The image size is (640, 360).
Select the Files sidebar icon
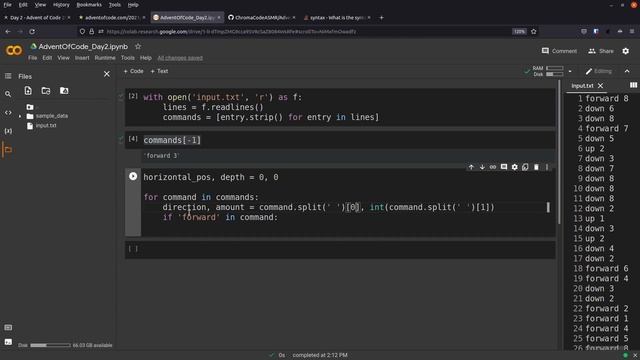coord(8,150)
